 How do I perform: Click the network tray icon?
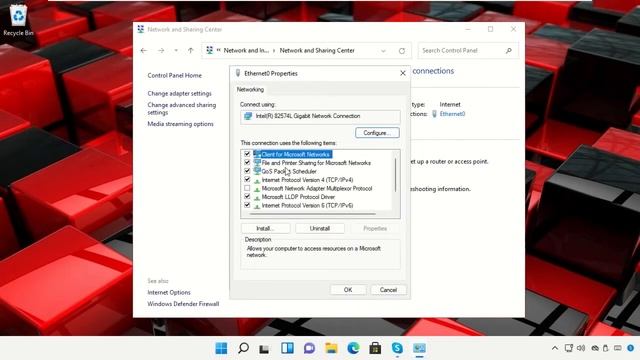pyautogui.click(x=569, y=348)
